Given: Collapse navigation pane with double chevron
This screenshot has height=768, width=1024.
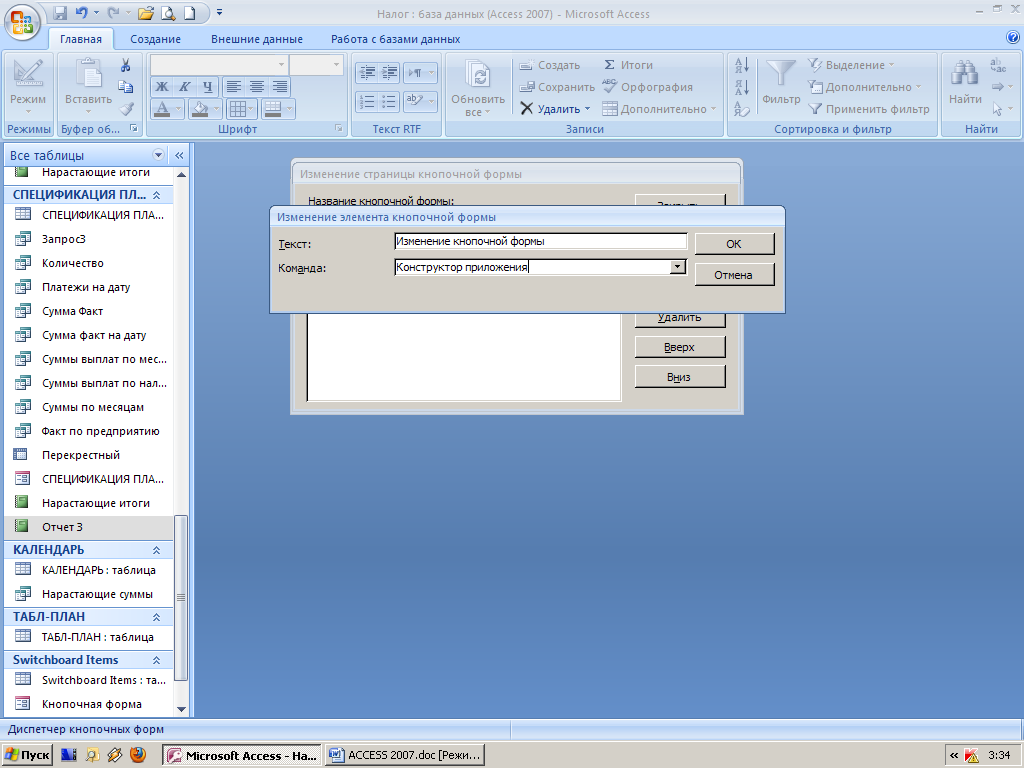Looking at the screenshot, I should tap(179, 155).
